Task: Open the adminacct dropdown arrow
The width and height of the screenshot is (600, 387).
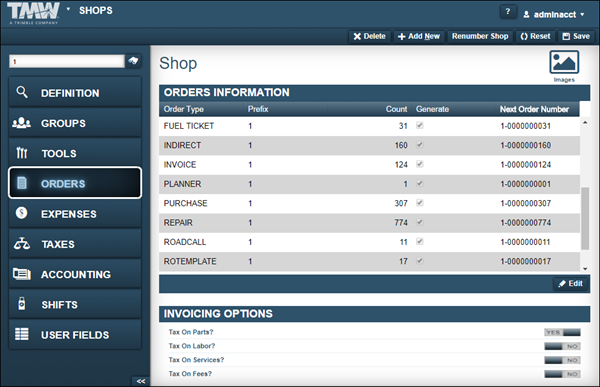Action: [x=582, y=15]
